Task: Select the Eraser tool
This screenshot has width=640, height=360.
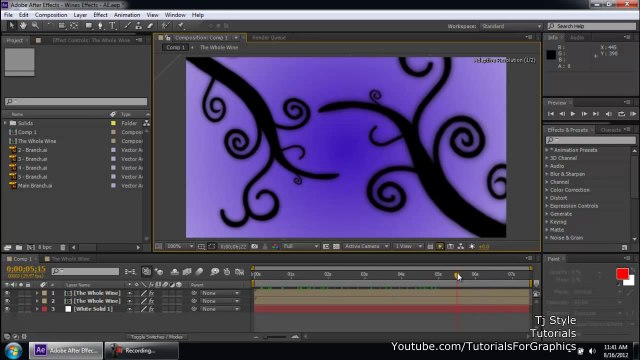Action: click(x=150, y=26)
